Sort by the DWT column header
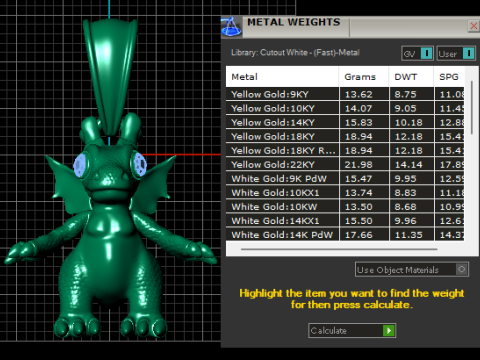Screen dimensions: 480x360 (x=411, y=77)
